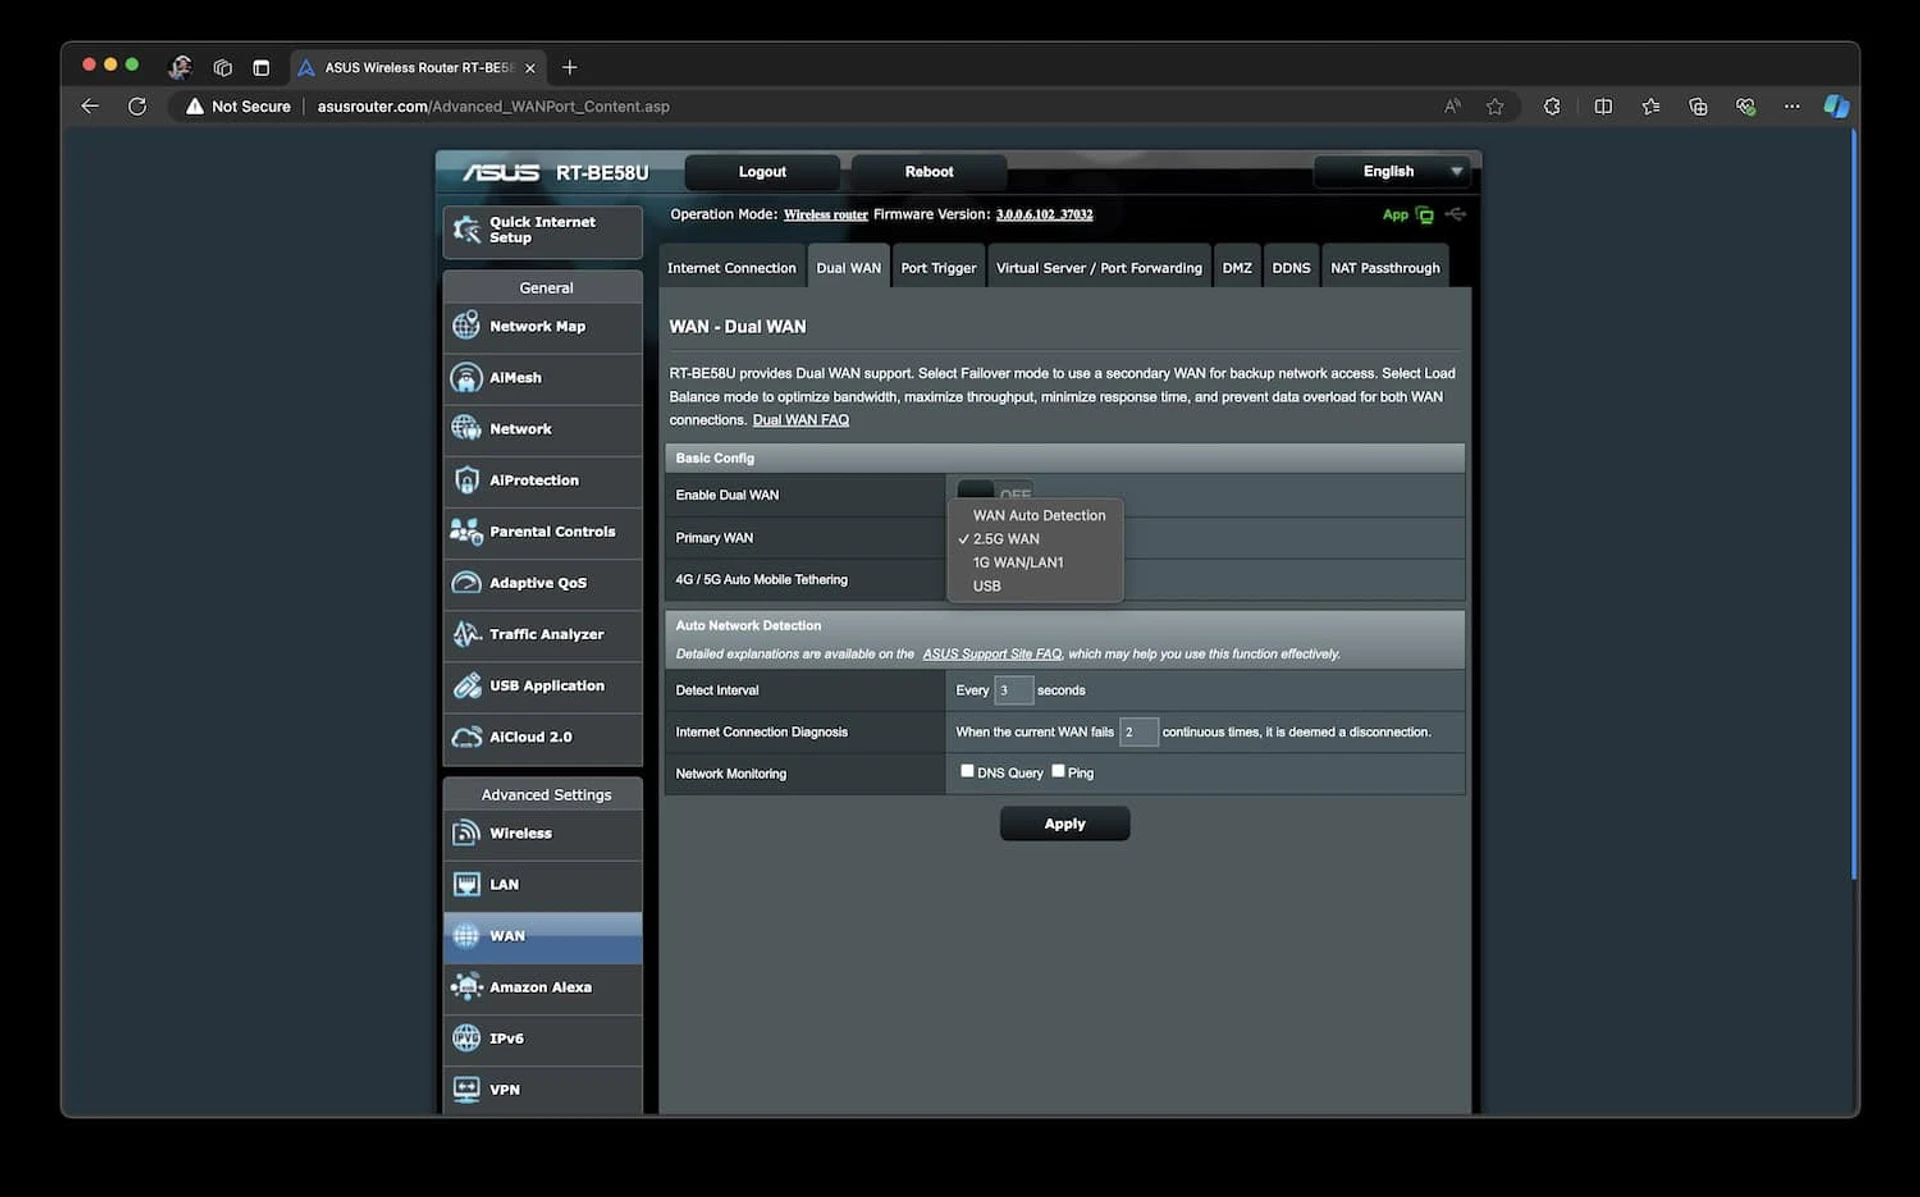The image size is (1920, 1197).
Task: Click Wireless router operation mode link
Action: pos(825,215)
